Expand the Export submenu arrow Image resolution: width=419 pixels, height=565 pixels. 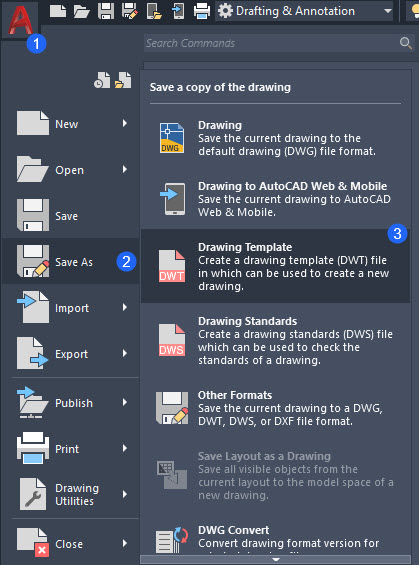125,353
